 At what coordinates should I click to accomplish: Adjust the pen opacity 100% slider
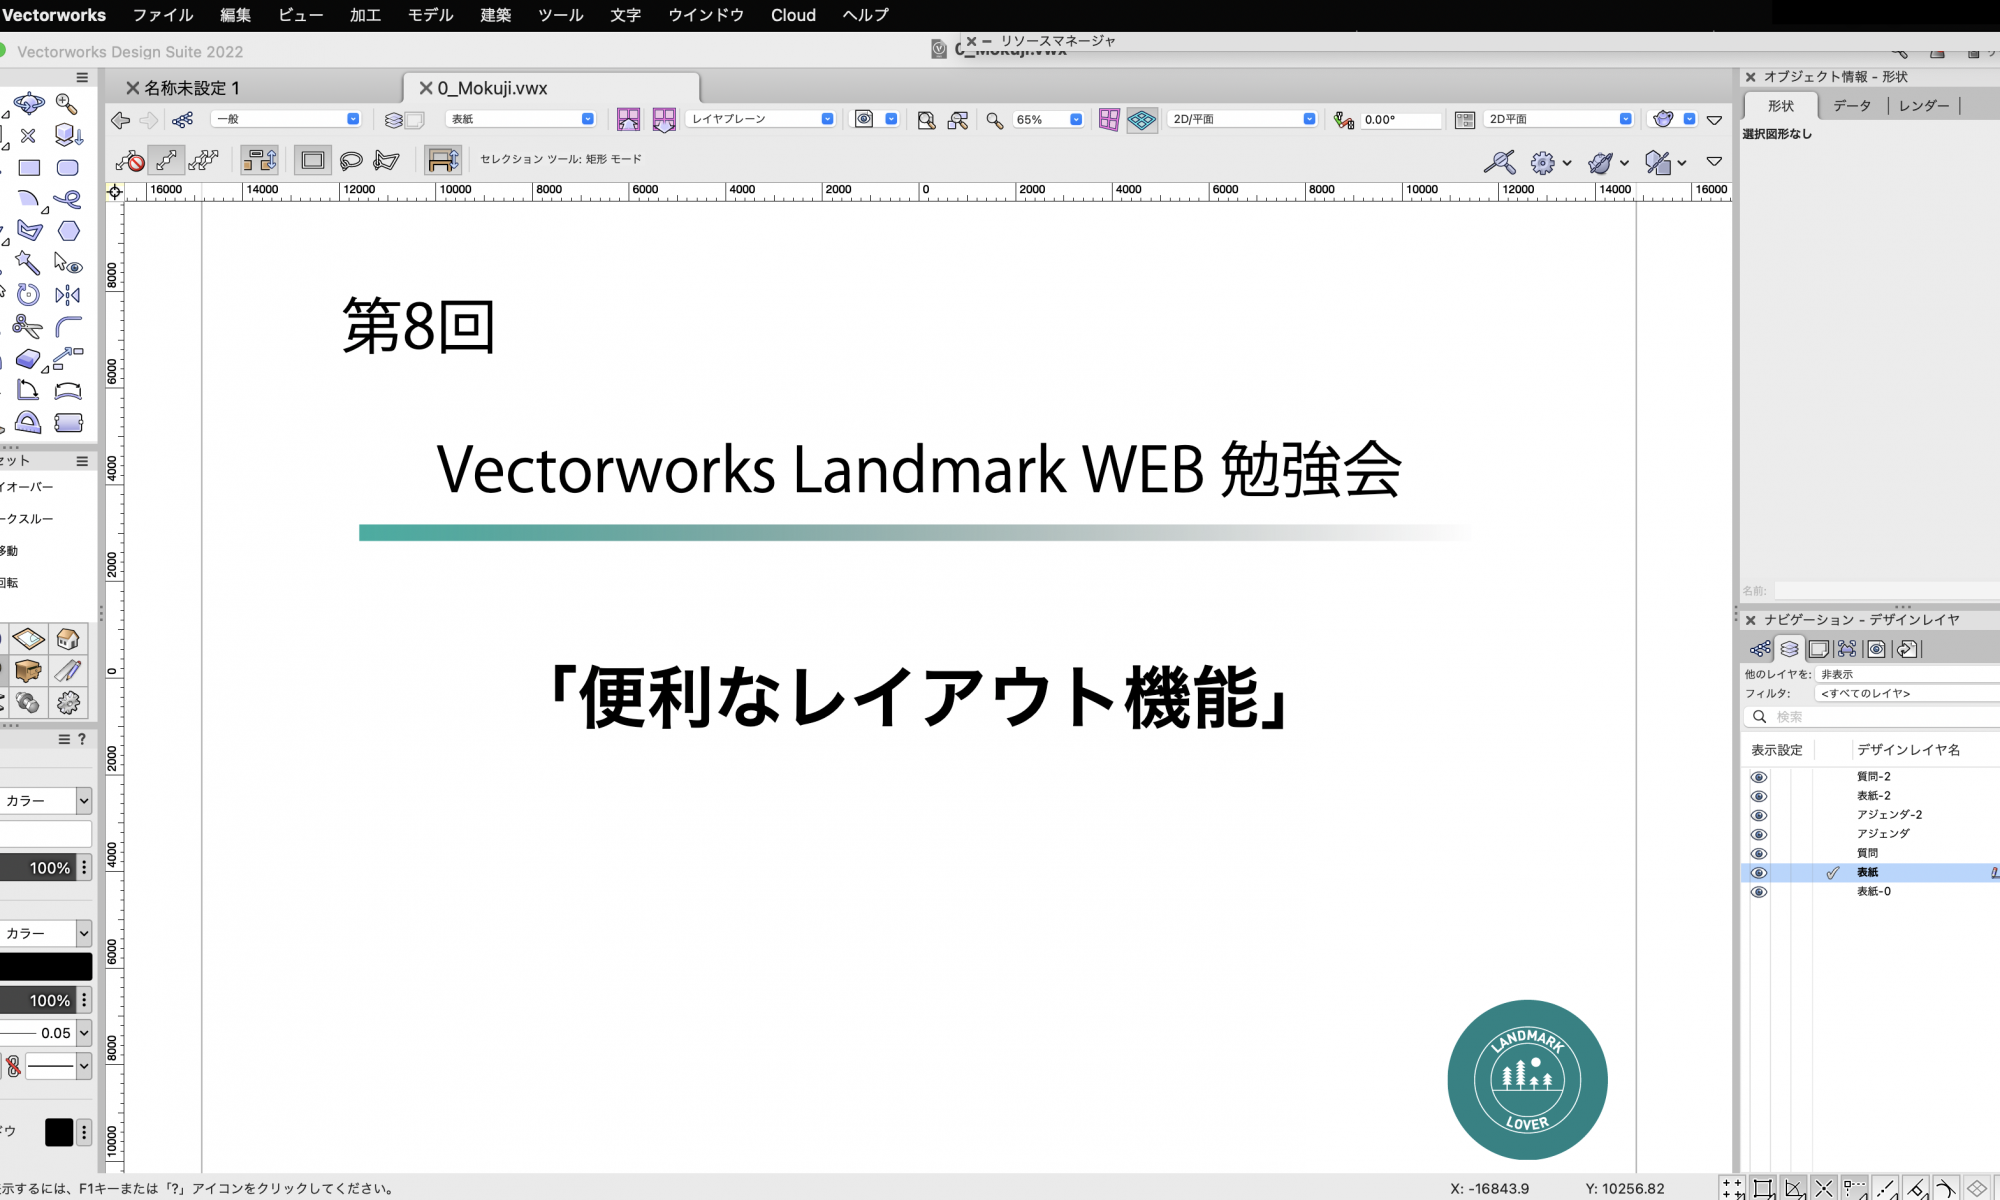[38, 1000]
